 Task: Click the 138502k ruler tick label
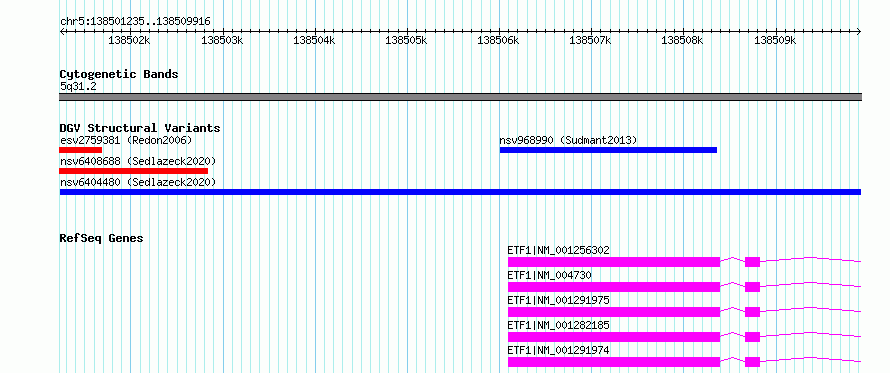(x=129, y=40)
